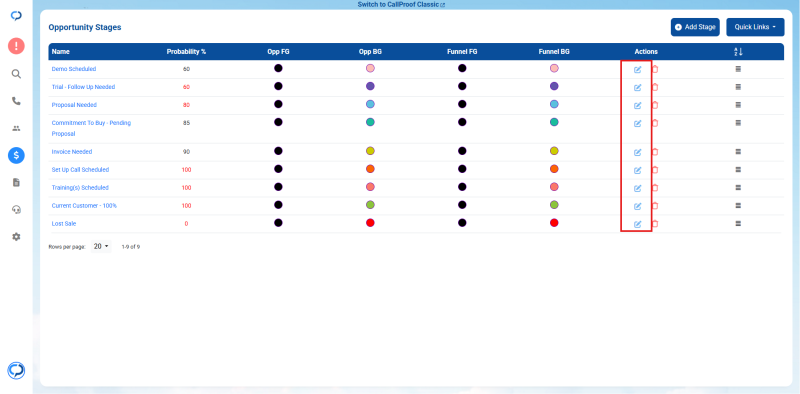
Task: Open the Trial - Follow Up Needed link
Action: pos(83,87)
